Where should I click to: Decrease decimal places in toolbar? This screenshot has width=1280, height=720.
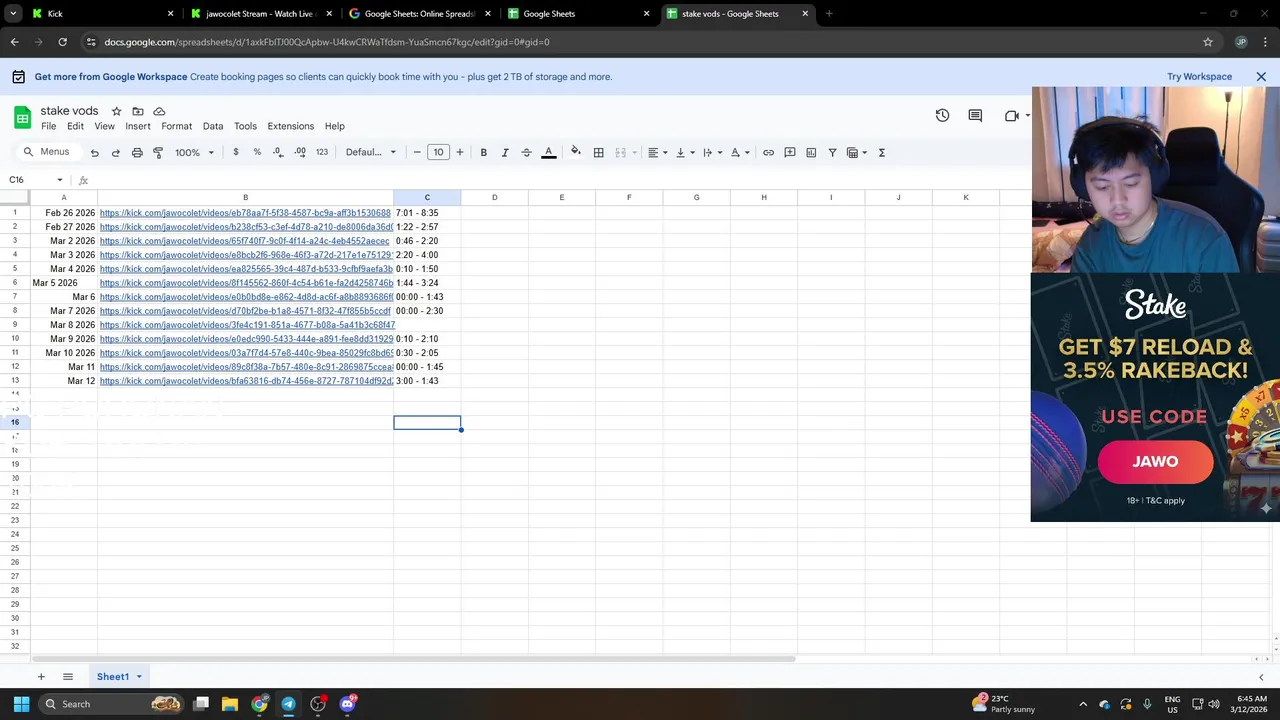point(278,152)
